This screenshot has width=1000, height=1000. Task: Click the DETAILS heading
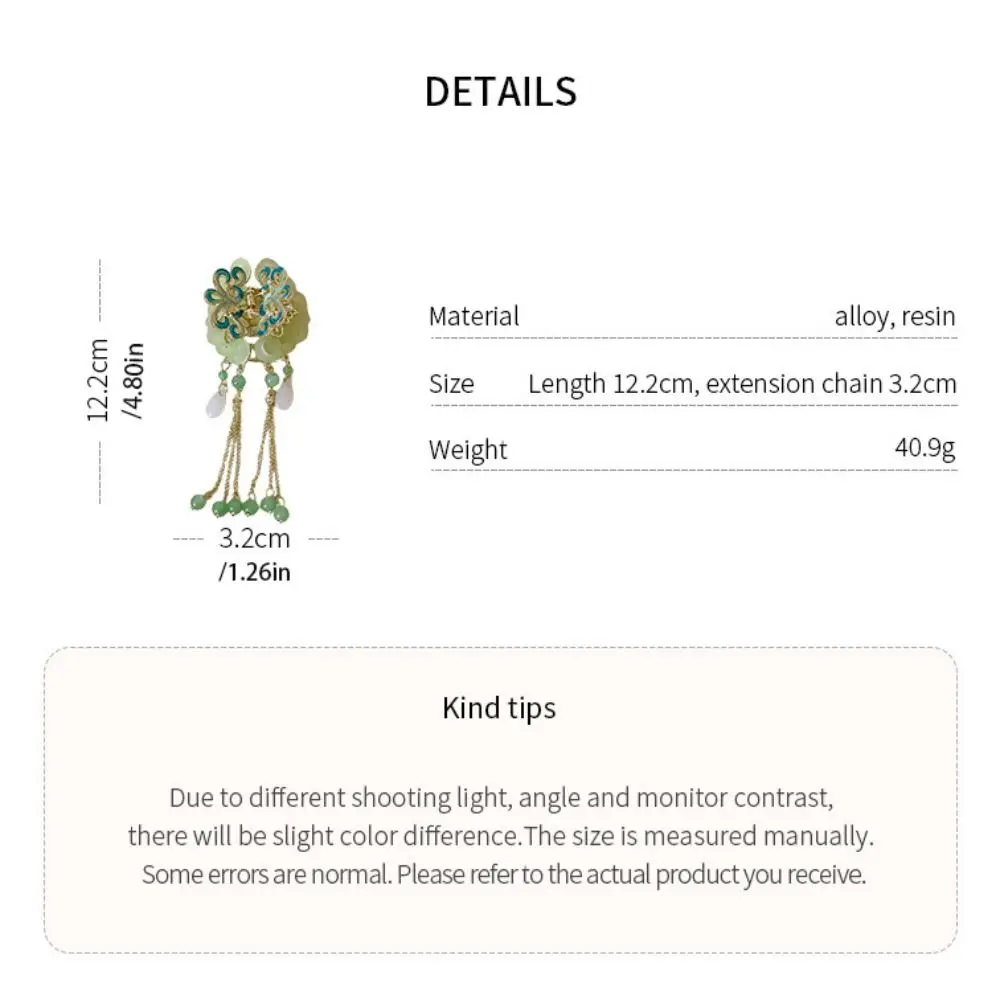pyautogui.click(x=500, y=92)
